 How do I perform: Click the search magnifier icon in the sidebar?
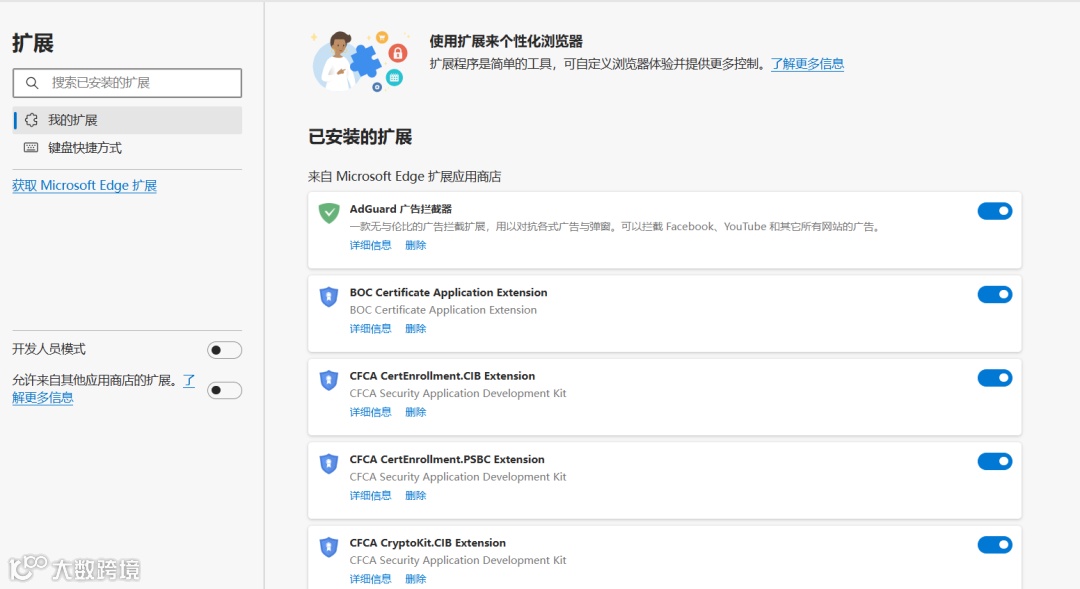point(32,83)
